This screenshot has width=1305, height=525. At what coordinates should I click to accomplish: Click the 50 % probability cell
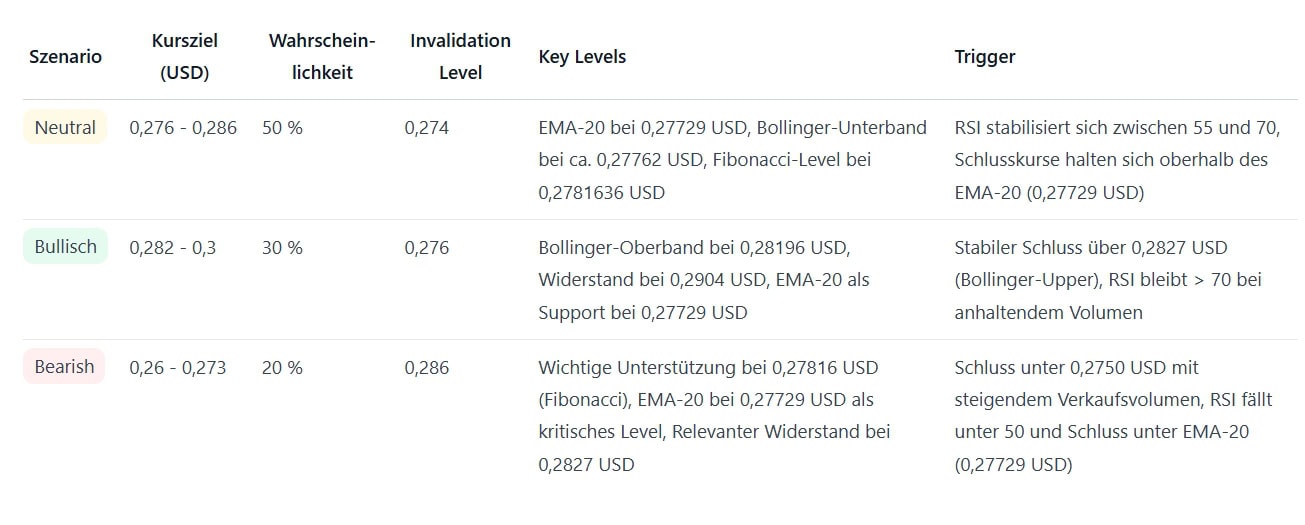(x=282, y=128)
